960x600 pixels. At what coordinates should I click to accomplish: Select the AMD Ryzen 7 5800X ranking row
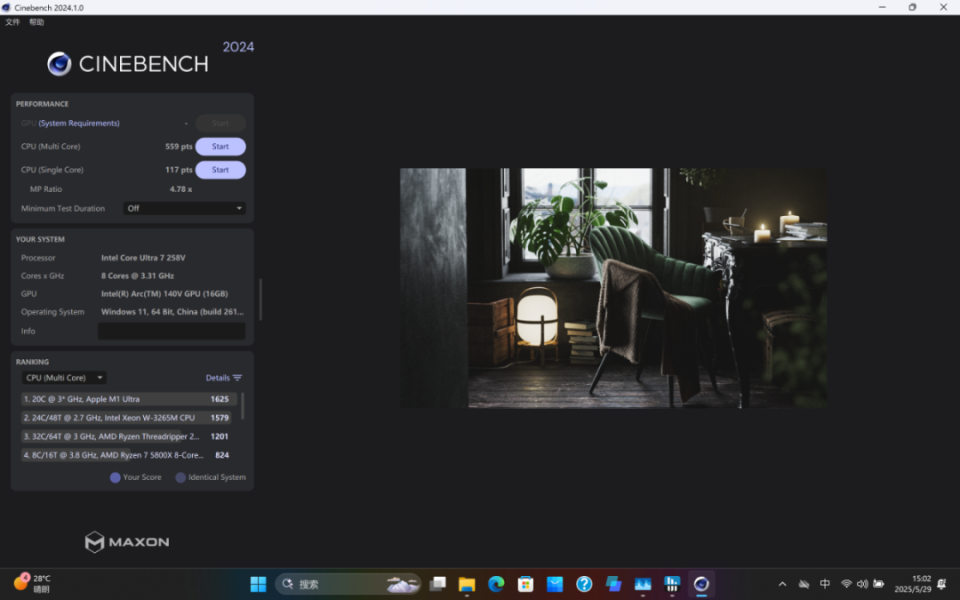point(126,455)
